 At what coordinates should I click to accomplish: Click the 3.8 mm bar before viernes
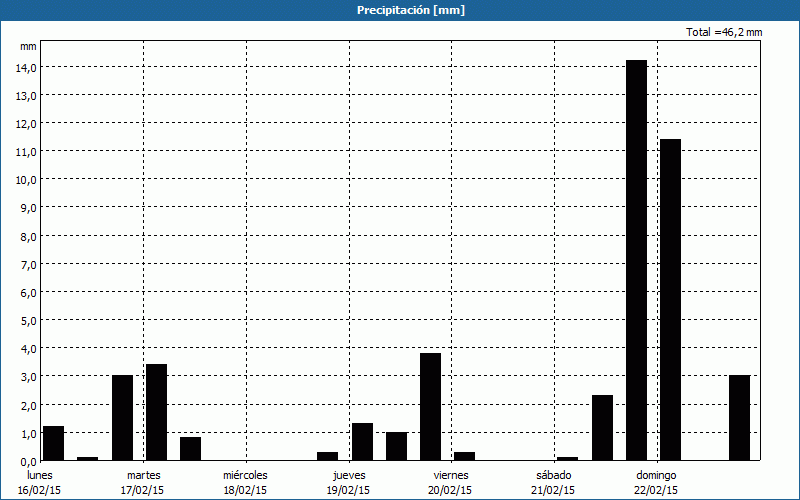point(430,406)
